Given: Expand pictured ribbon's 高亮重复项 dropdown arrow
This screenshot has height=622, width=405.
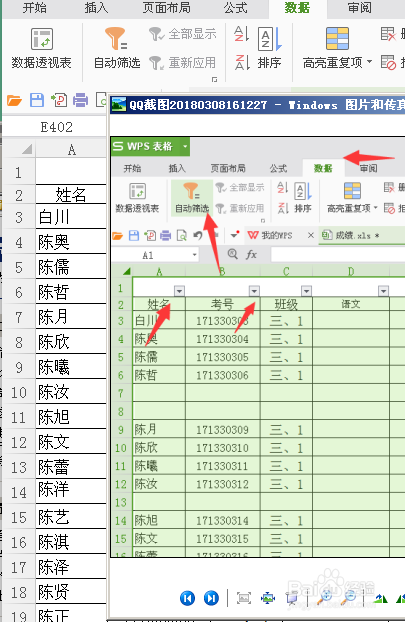Looking at the screenshot, I should [x=376, y=207].
